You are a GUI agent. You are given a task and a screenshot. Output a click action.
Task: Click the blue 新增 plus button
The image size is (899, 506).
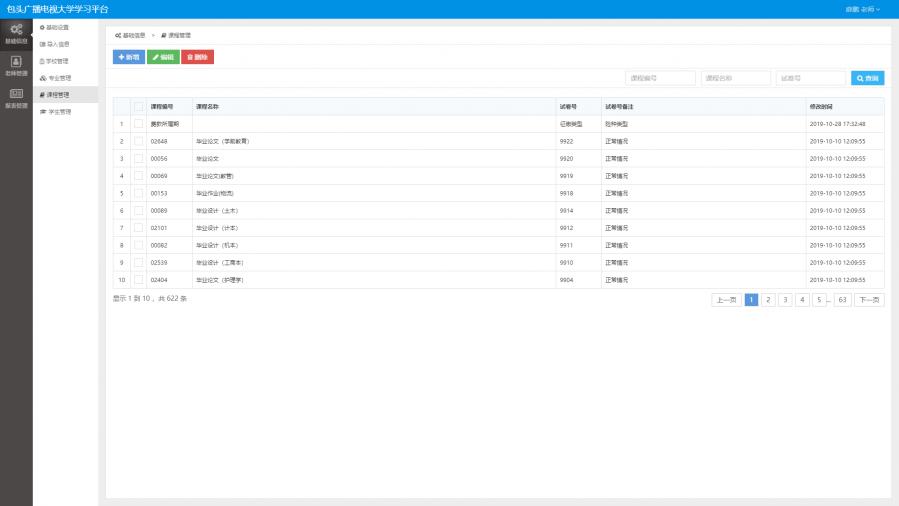[x=128, y=57]
